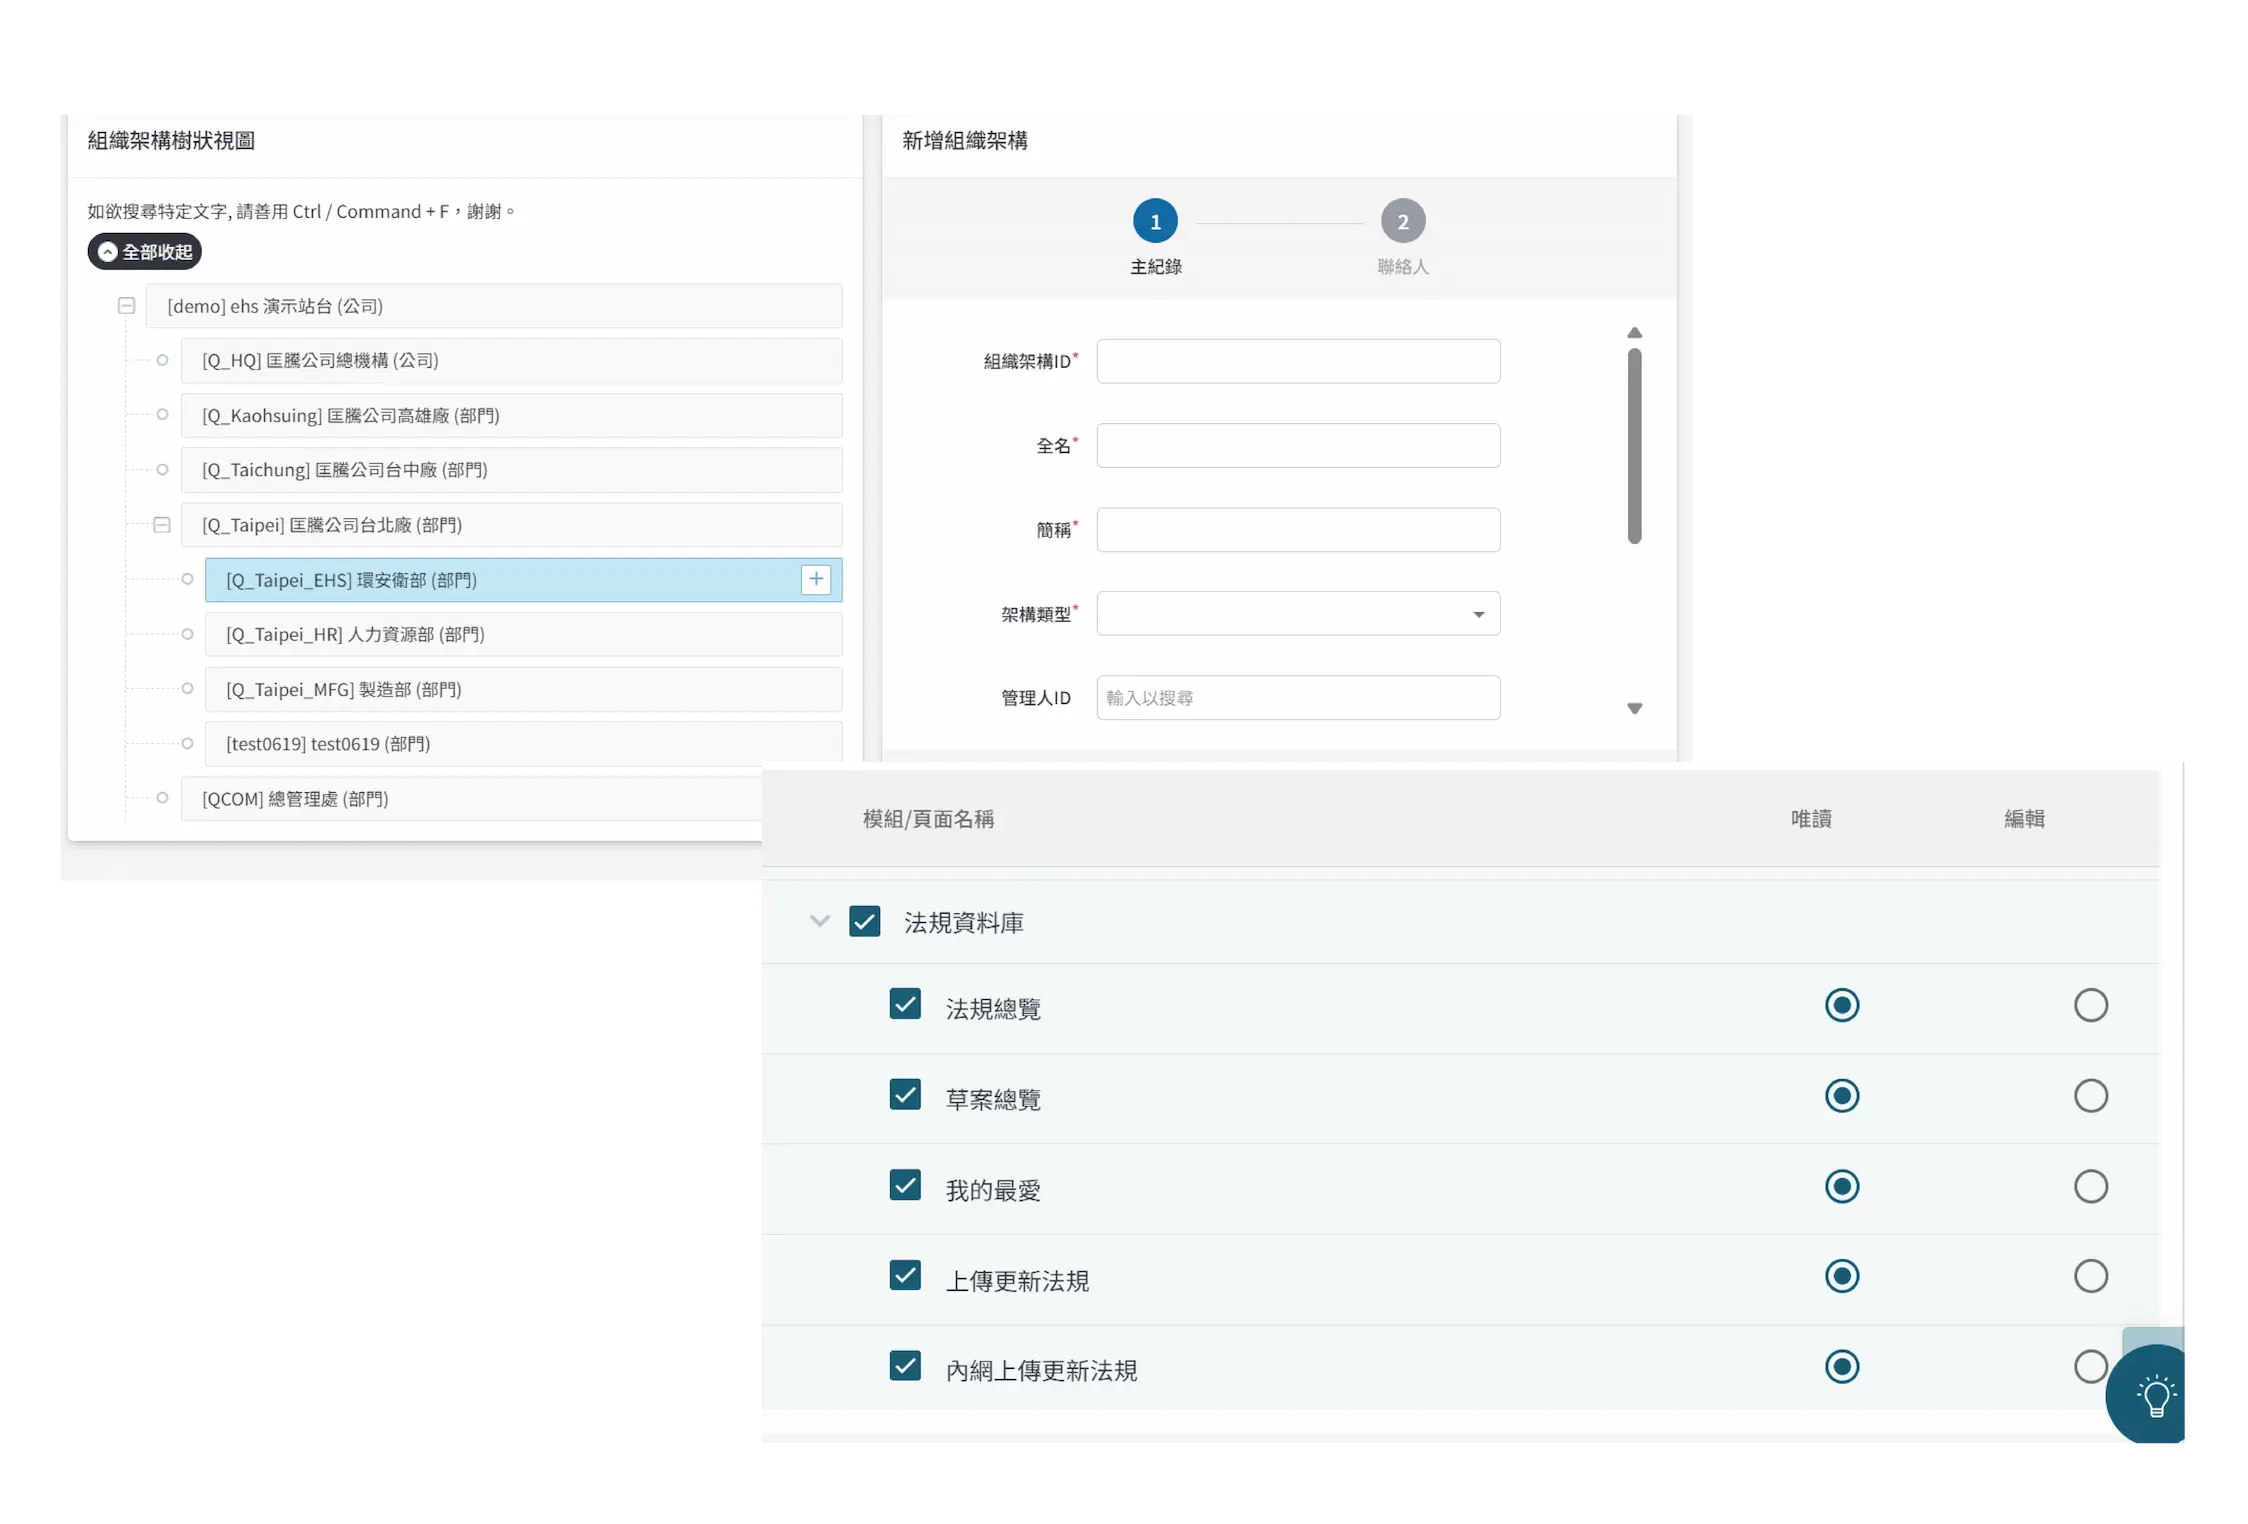2248x1524 pixels.
Task: Click circle node beside Q_HQ entry
Action: point(162,360)
